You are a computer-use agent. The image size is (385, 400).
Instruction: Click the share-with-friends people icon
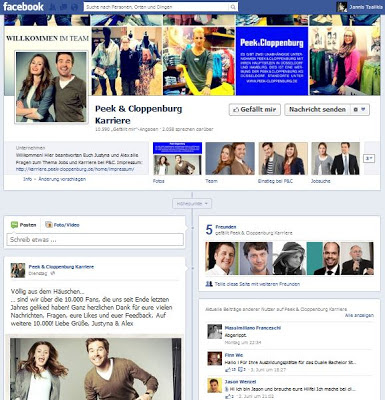tap(209, 284)
